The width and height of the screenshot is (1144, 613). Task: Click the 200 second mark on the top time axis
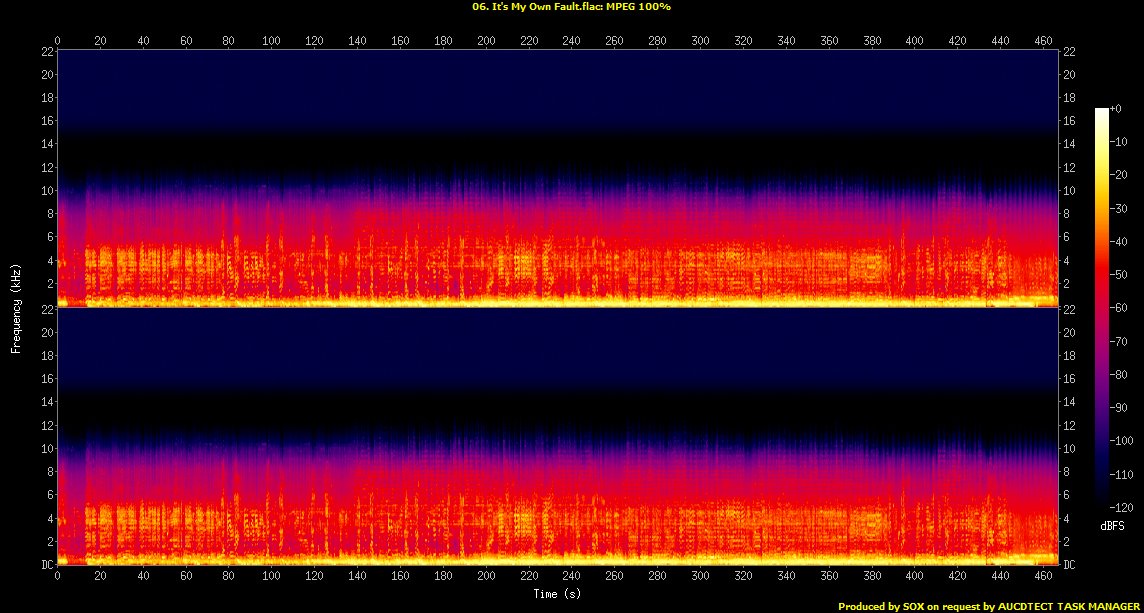[x=486, y=41]
